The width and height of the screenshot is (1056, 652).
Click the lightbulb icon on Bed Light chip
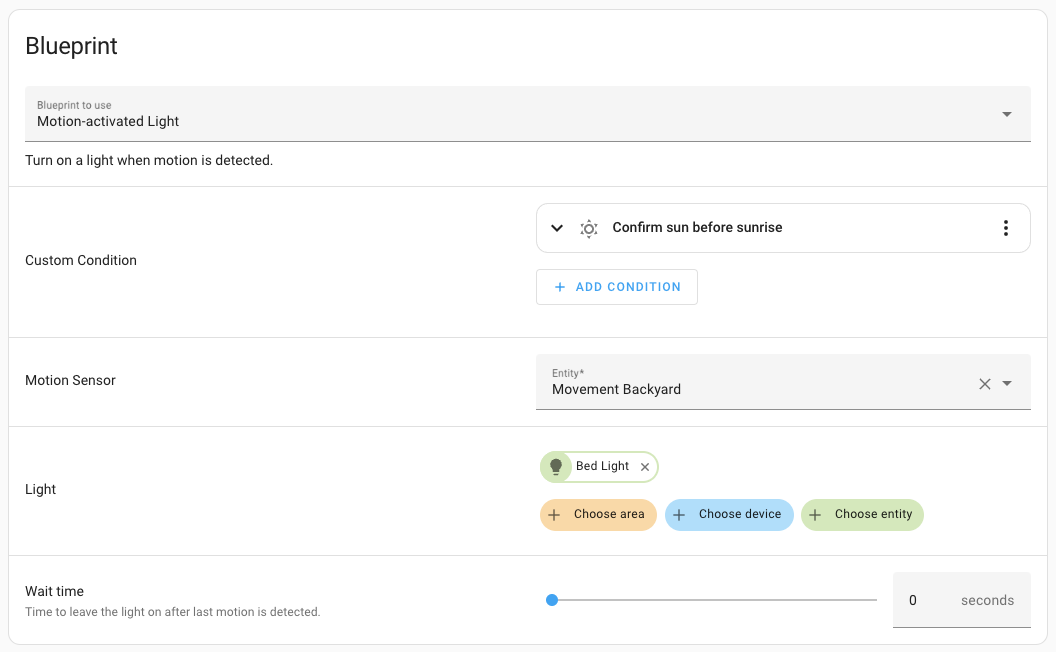point(556,467)
